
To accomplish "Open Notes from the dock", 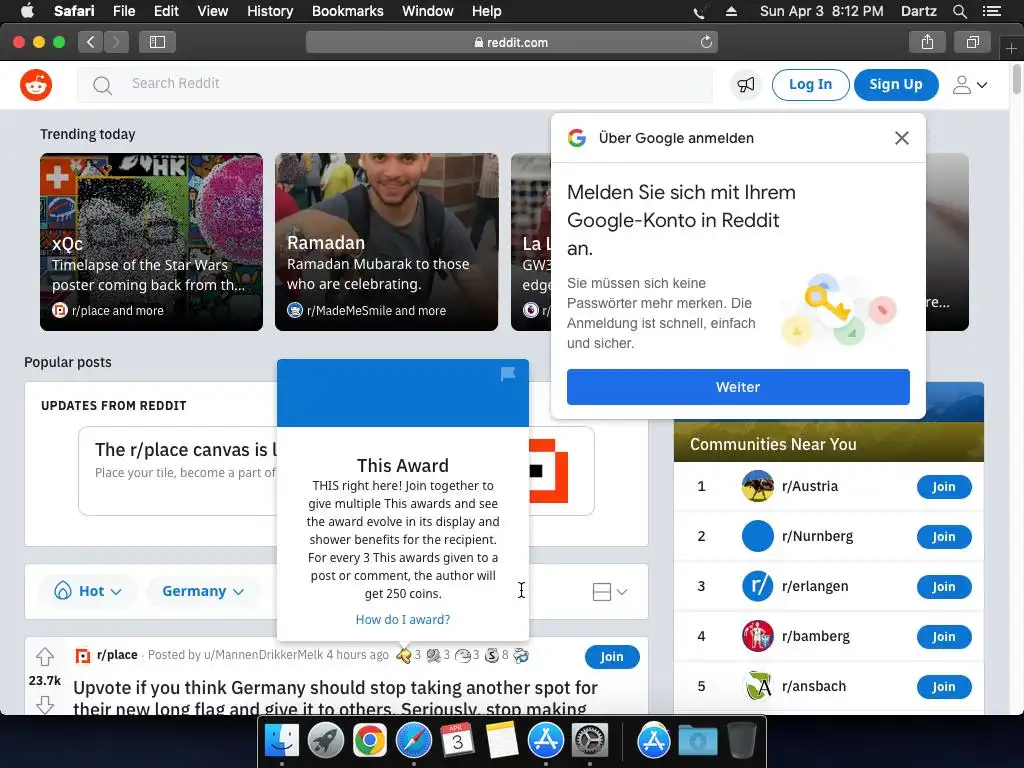I will (502, 741).
